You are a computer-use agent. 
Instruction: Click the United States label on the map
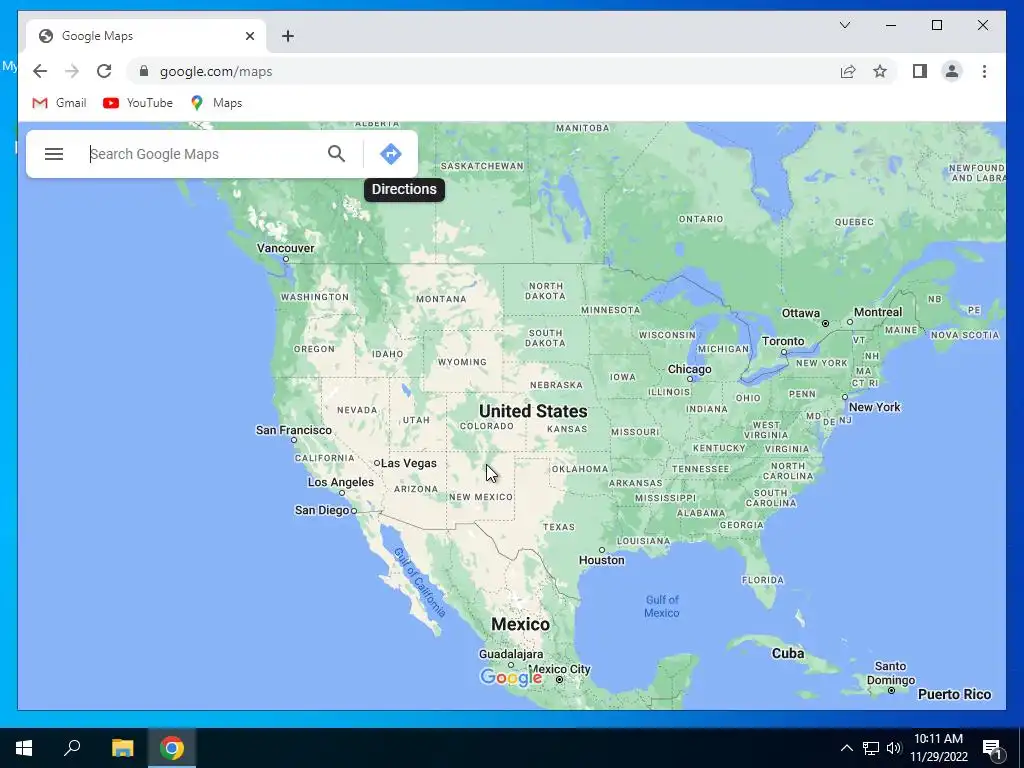[x=533, y=411]
